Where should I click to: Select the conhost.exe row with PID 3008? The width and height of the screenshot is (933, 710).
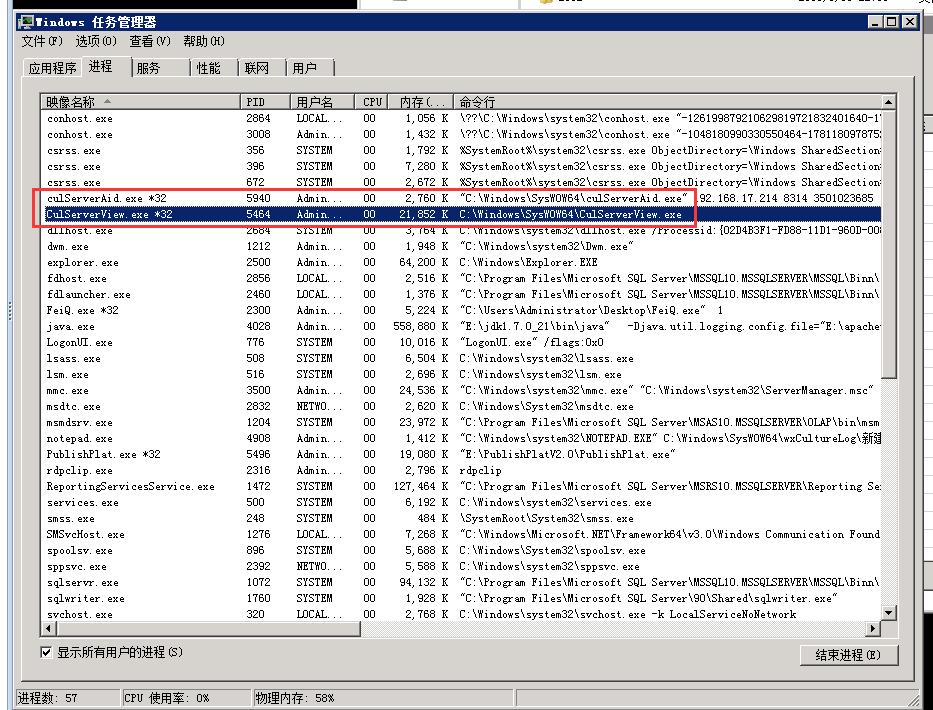tap(461, 135)
